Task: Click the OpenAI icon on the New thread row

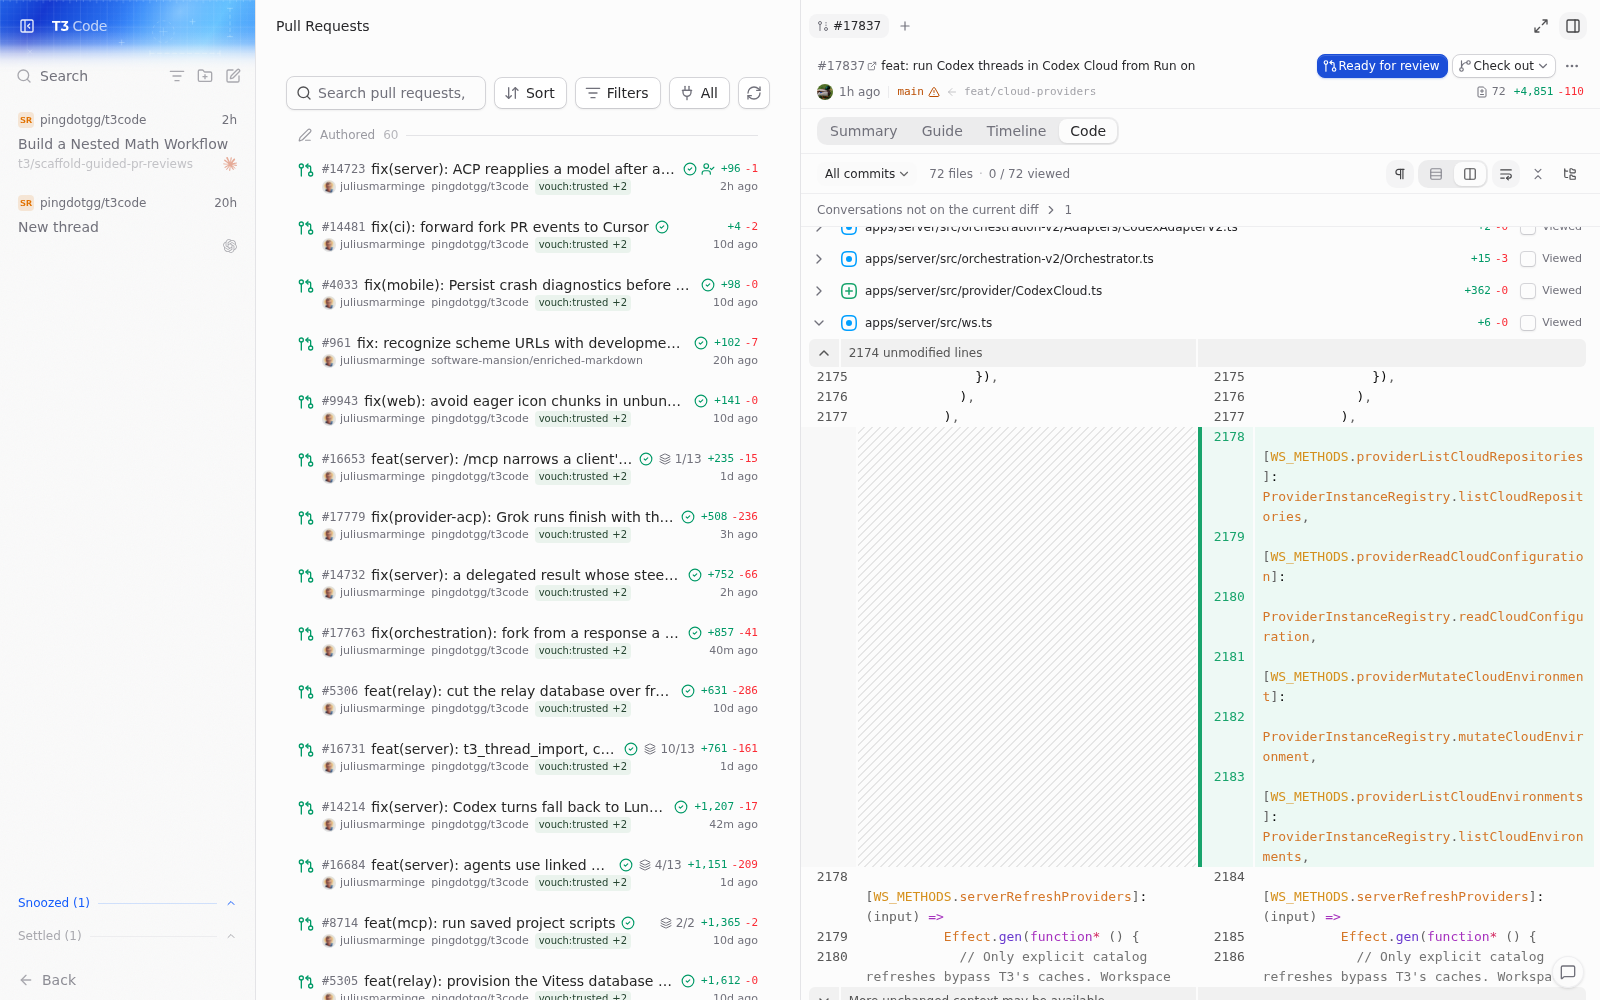Action: [230, 246]
